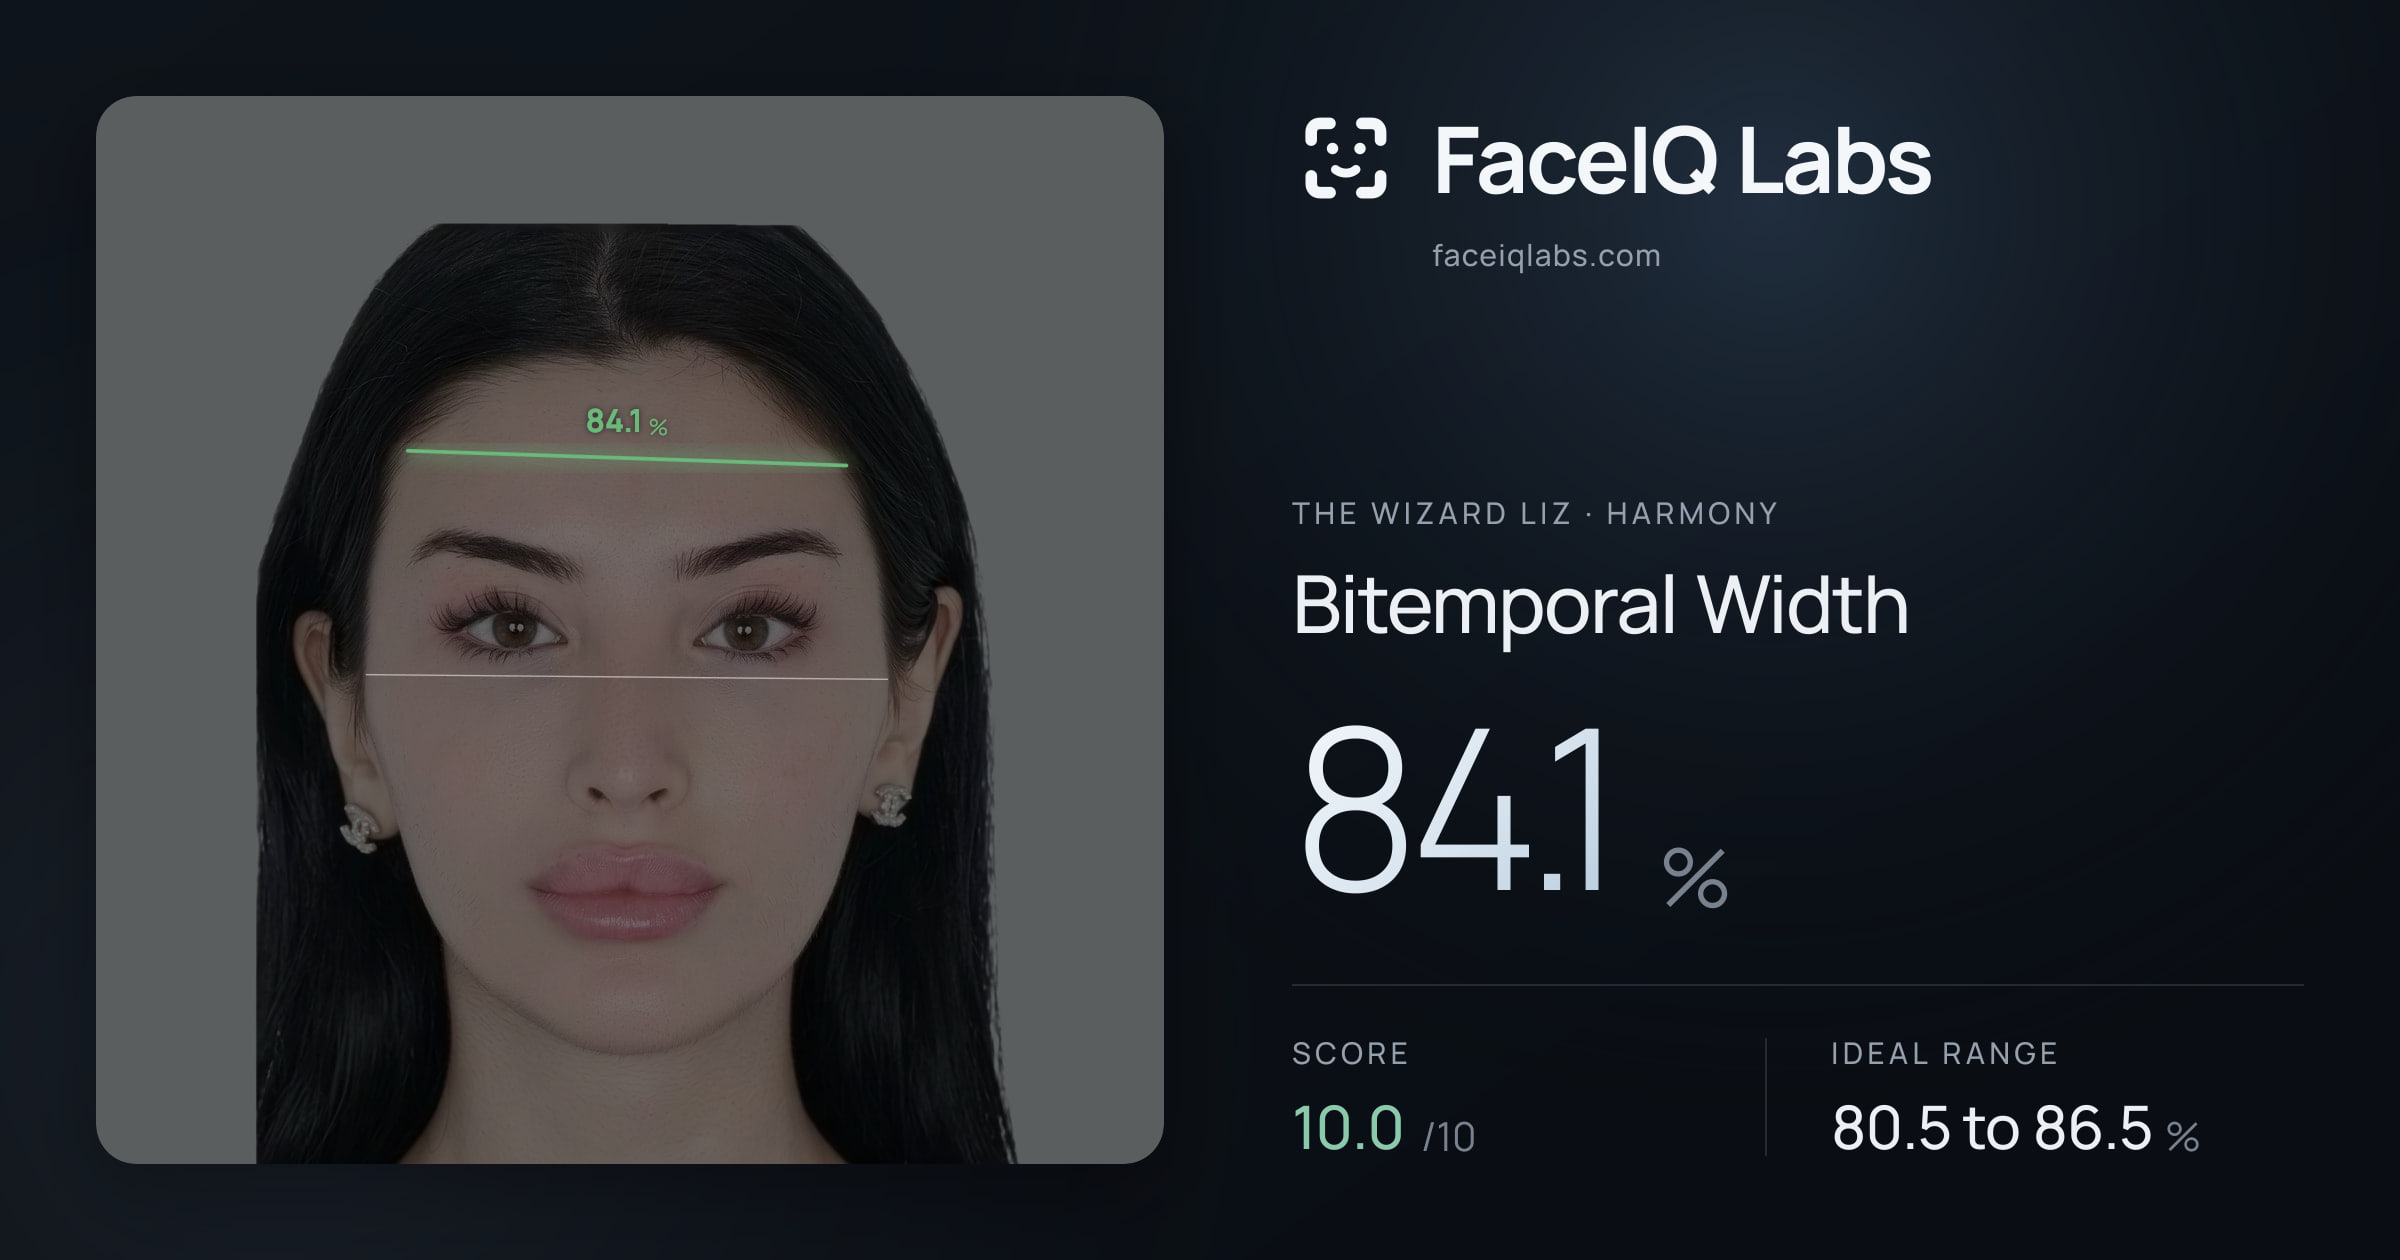
Task: Click 'THE WIZARD LIZ · HARMONY' label
Action: point(1535,513)
